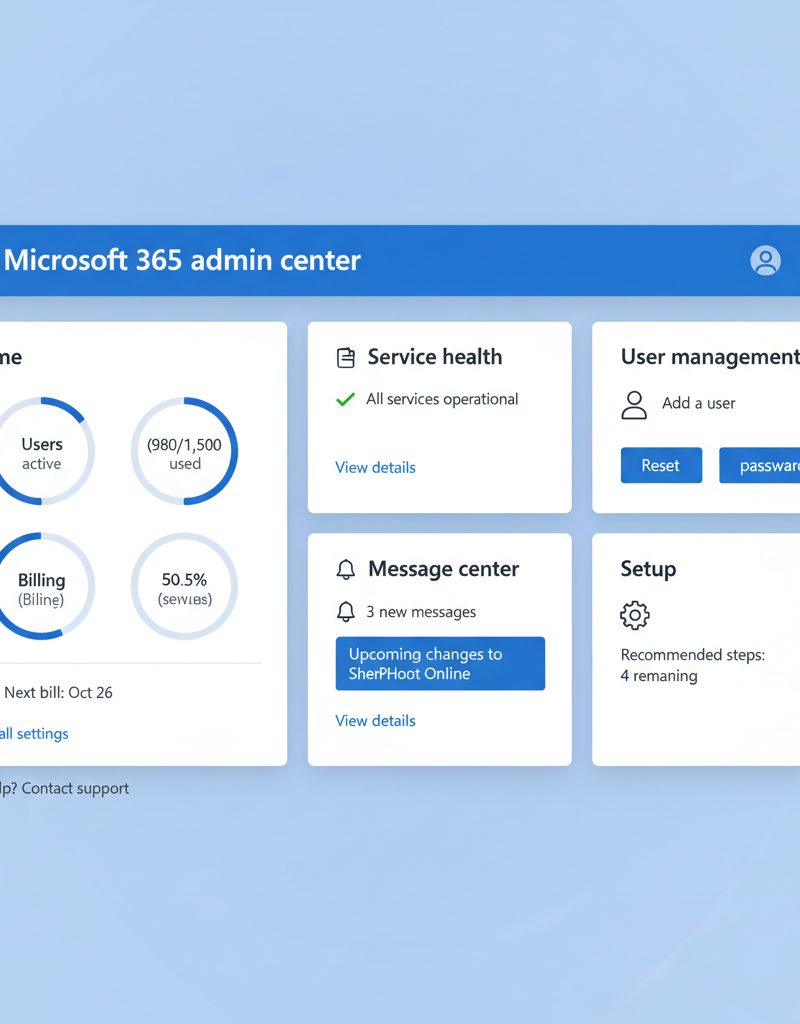The height and width of the screenshot is (1024, 800).
Task: Click the 3 new messages text
Action: point(421,612)
